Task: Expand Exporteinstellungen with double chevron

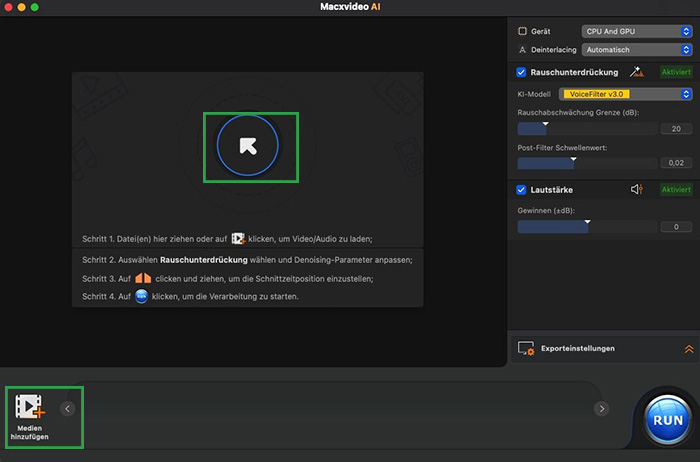Action: coord(689,349)
